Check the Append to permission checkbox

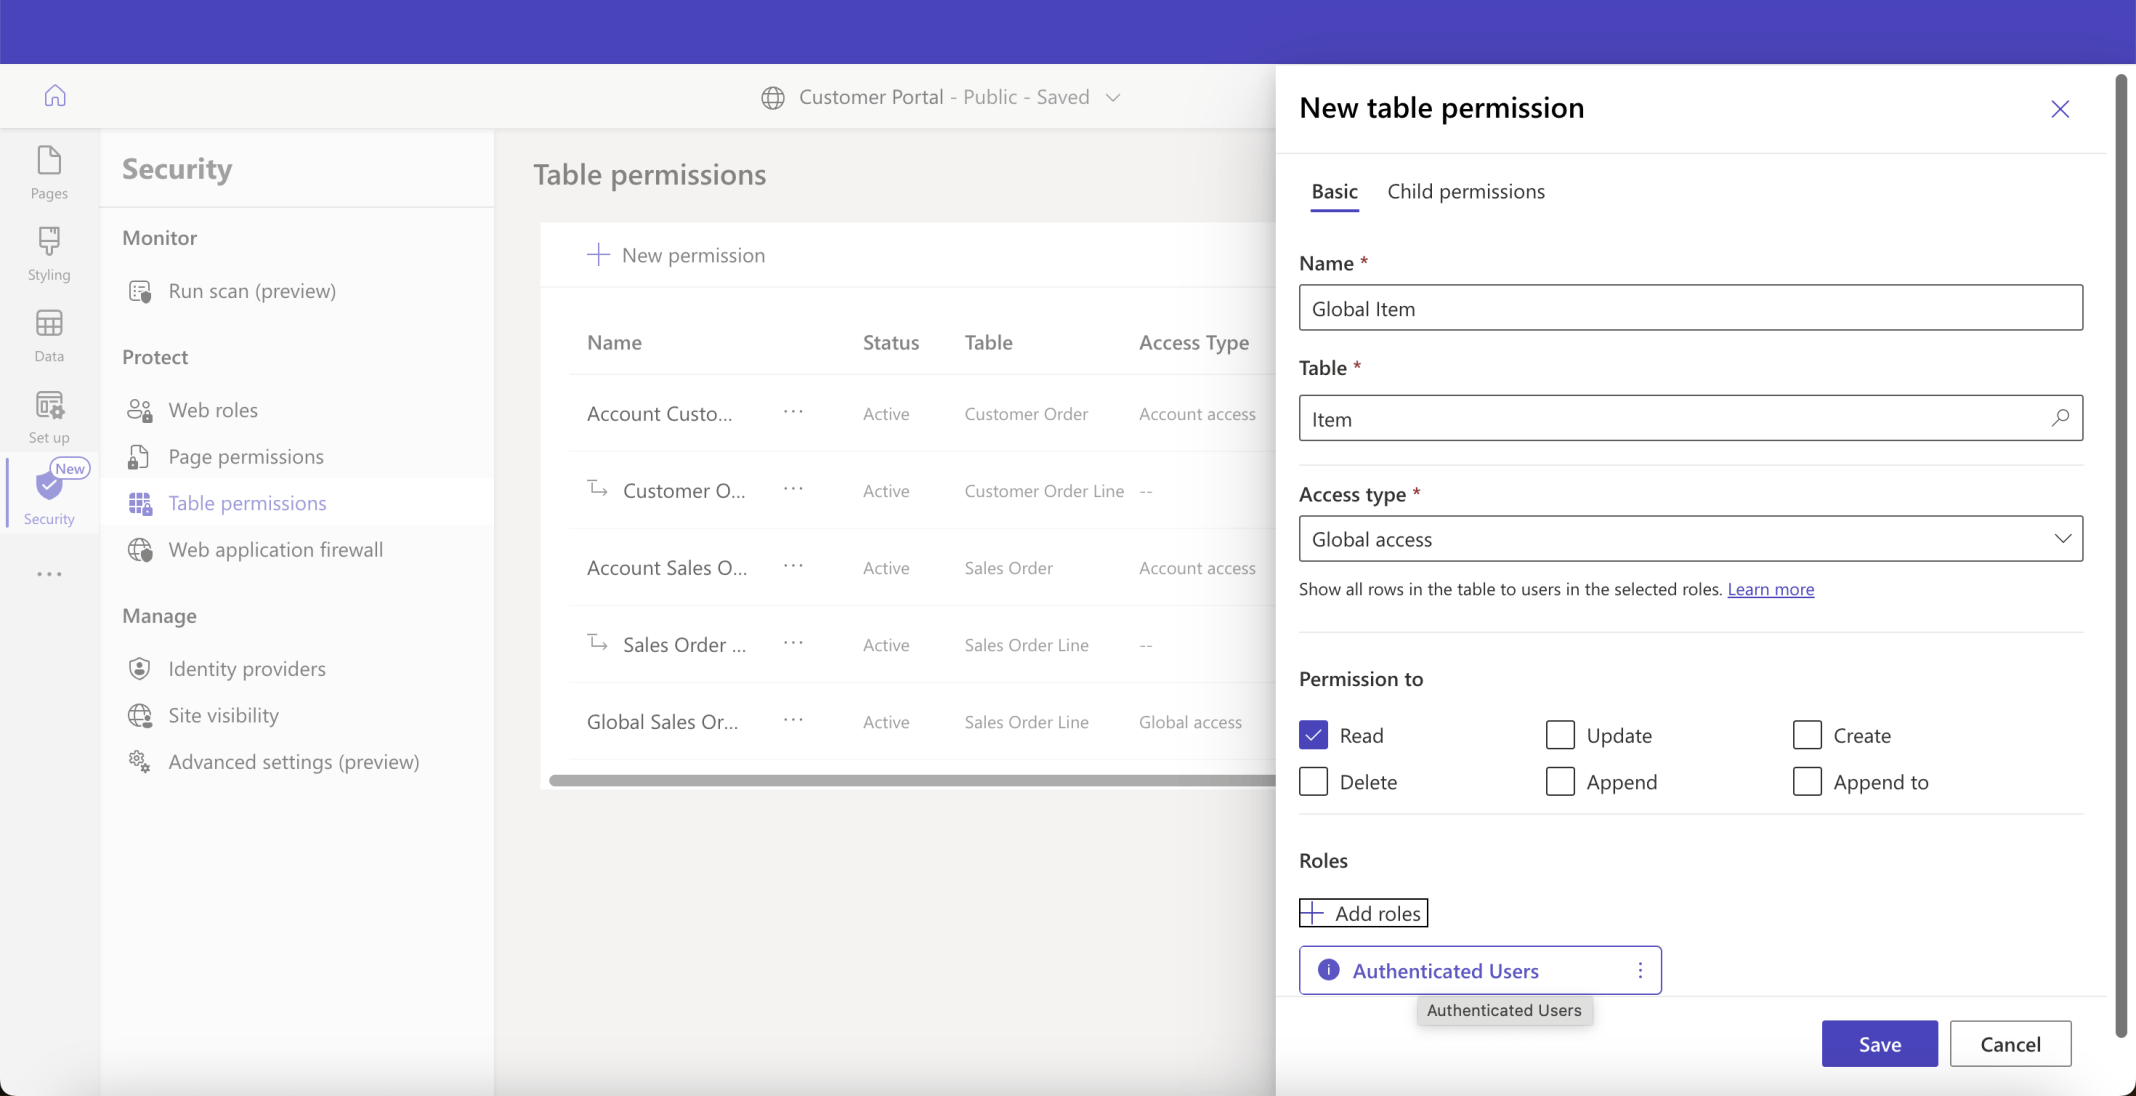(1807, 782)
